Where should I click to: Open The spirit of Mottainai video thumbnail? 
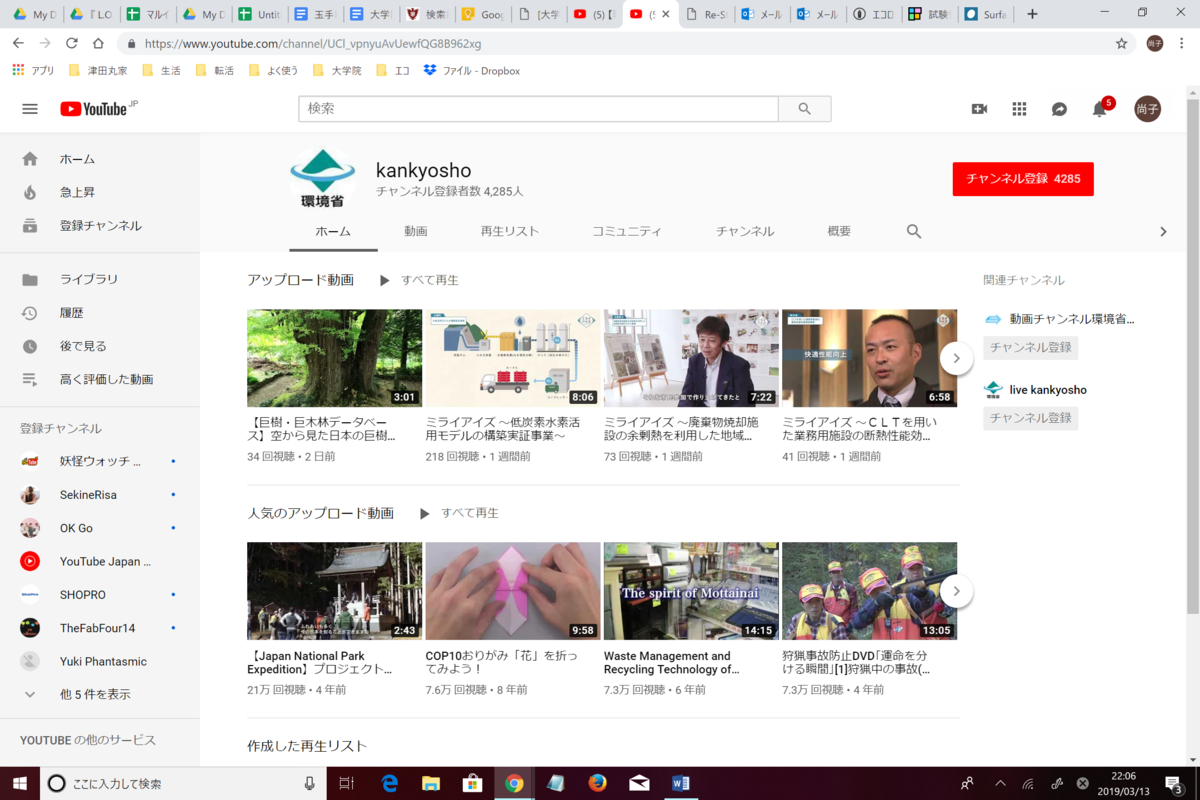coord(691,591)
